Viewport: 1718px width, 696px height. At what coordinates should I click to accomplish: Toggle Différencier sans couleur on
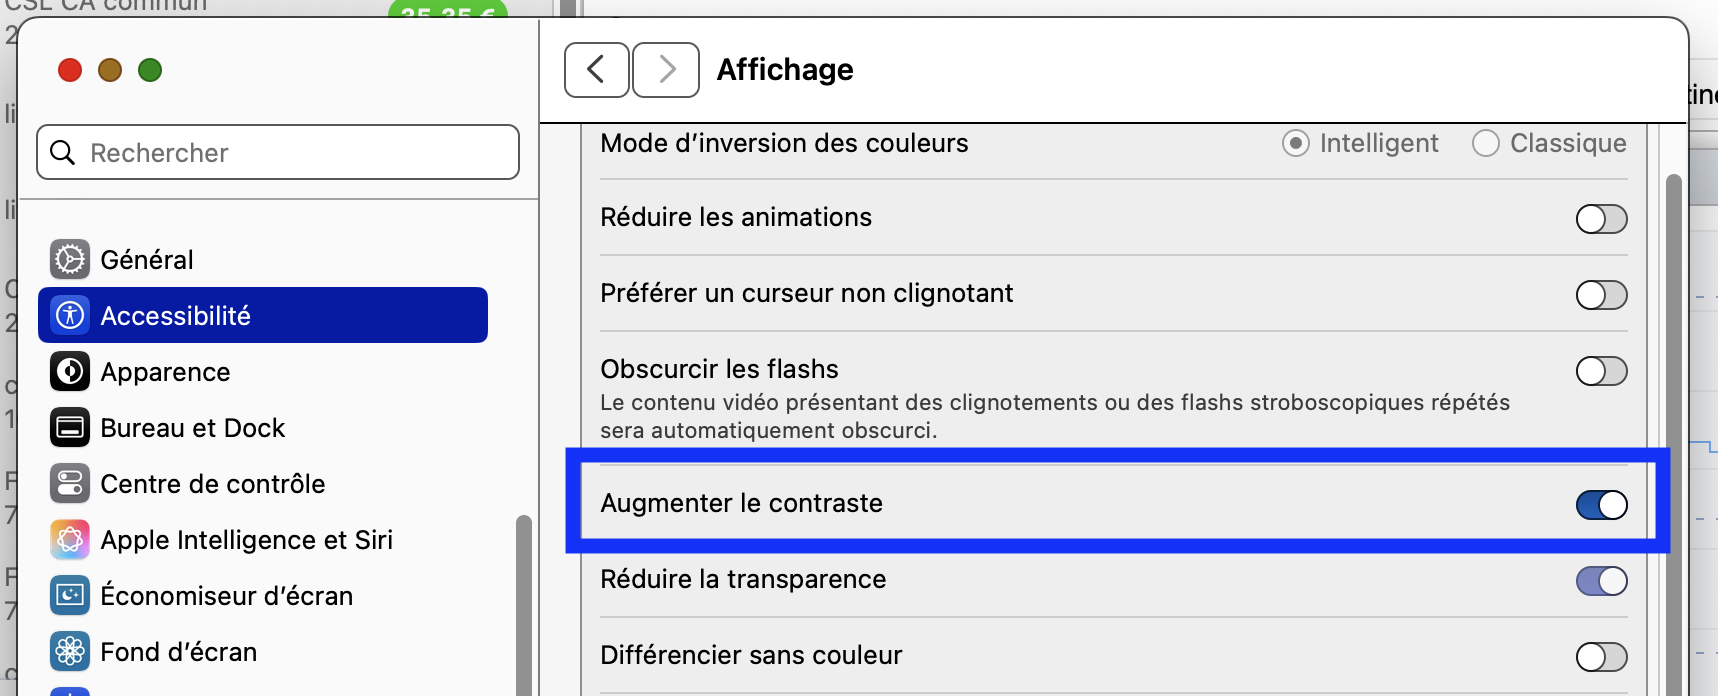(x=1601, y=657)
